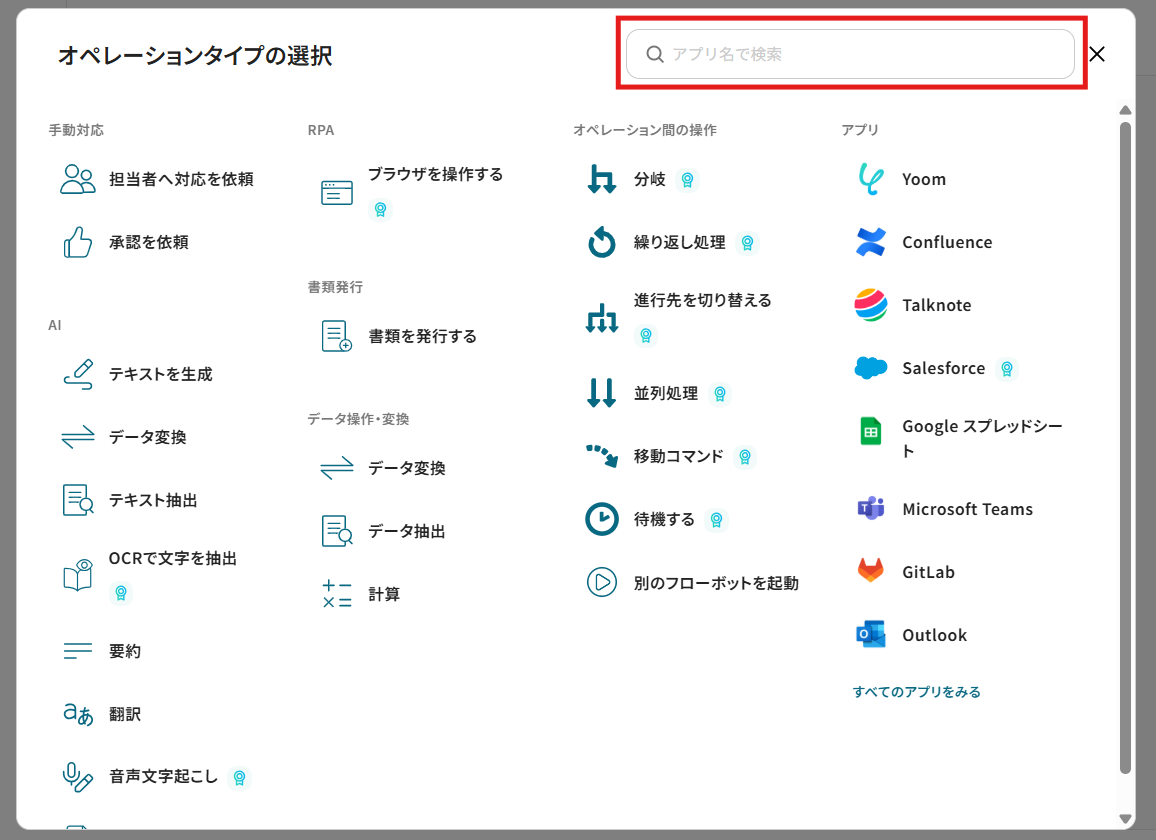The height and width of the screenshot is (840, 1156).
Task: Choose the 待機する clock icon
Action: coord(601,520)
